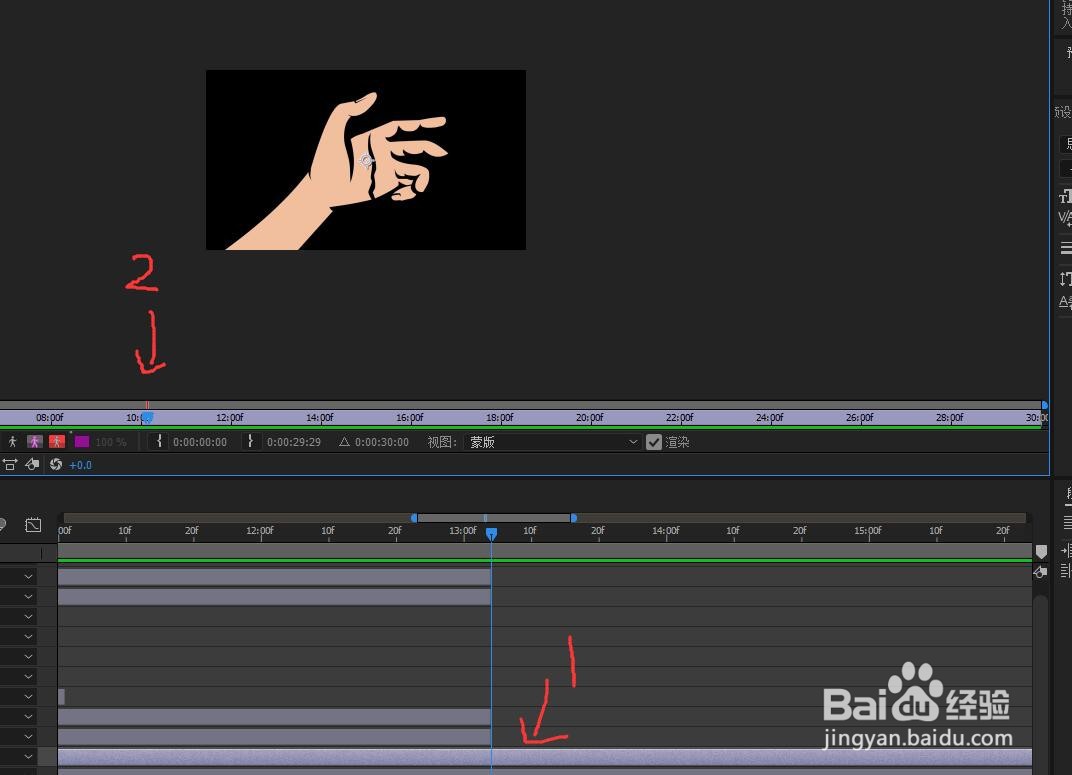Screen dimensions: 1072x775
Task: Select the second layer duration bar
Action: pyautogui.click(x=274, y=597)
